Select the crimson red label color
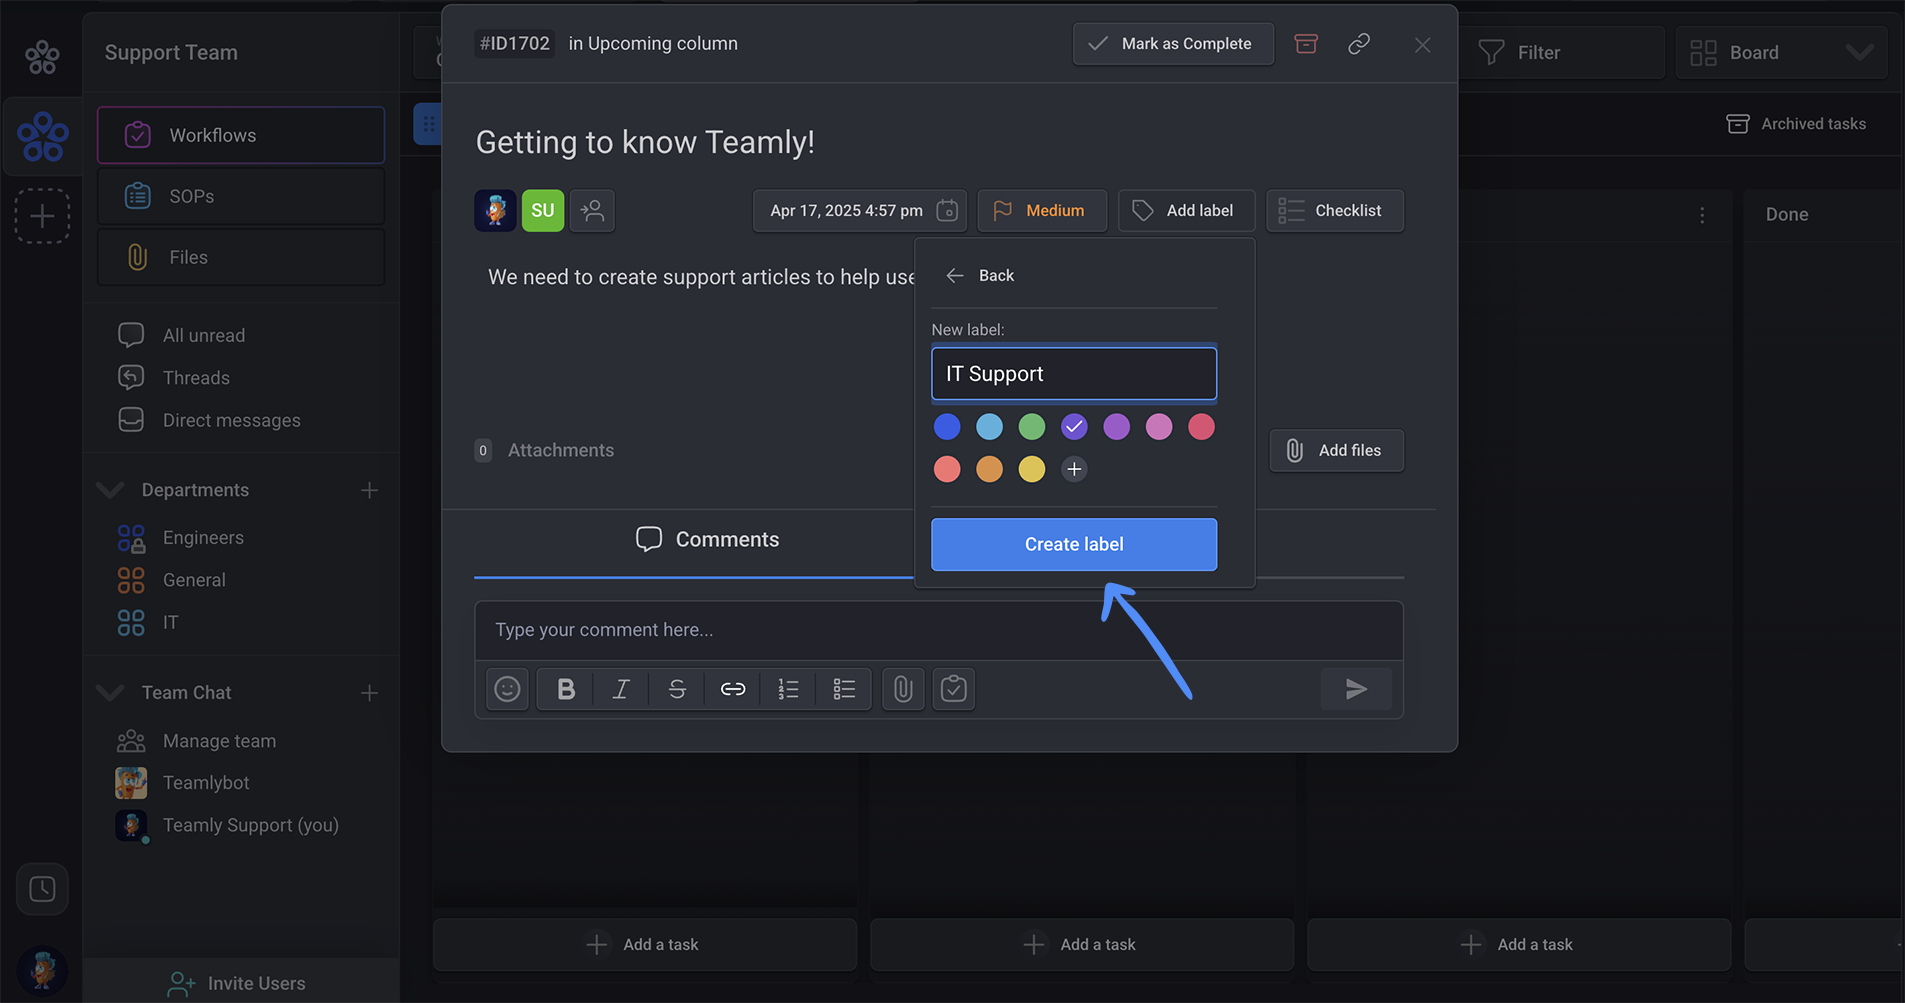 [x=1201, y=427]
